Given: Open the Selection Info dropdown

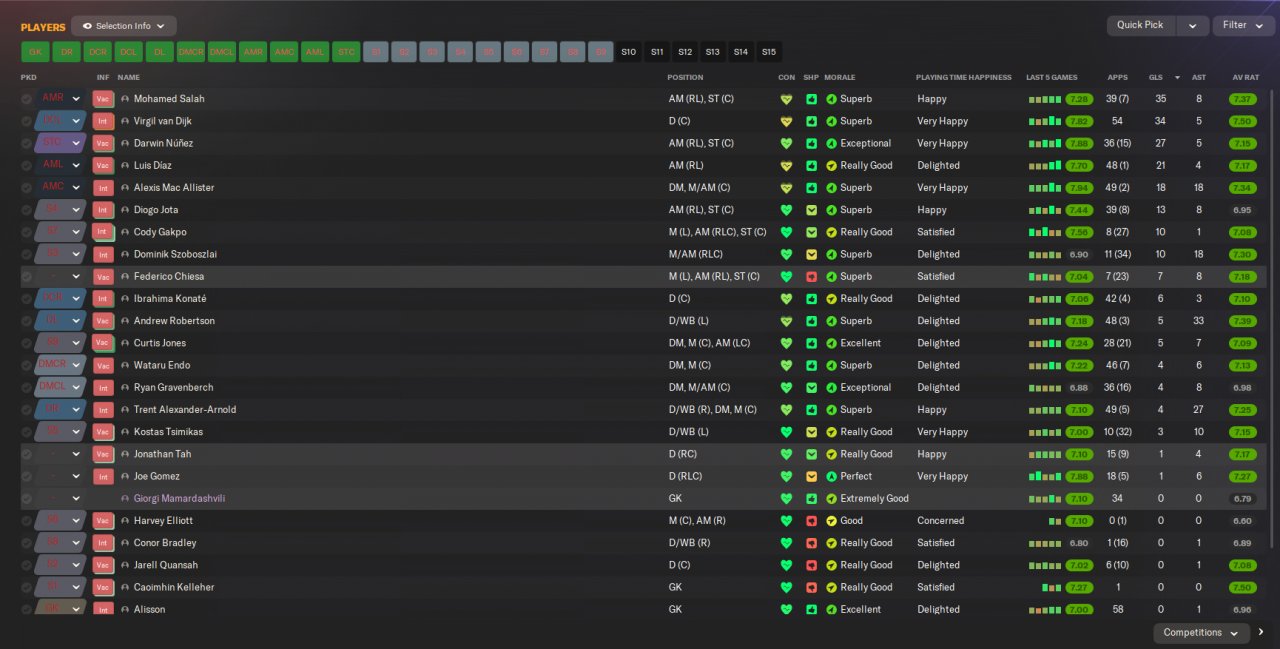Looking at the screenshot, I should (x=124, y=26).
